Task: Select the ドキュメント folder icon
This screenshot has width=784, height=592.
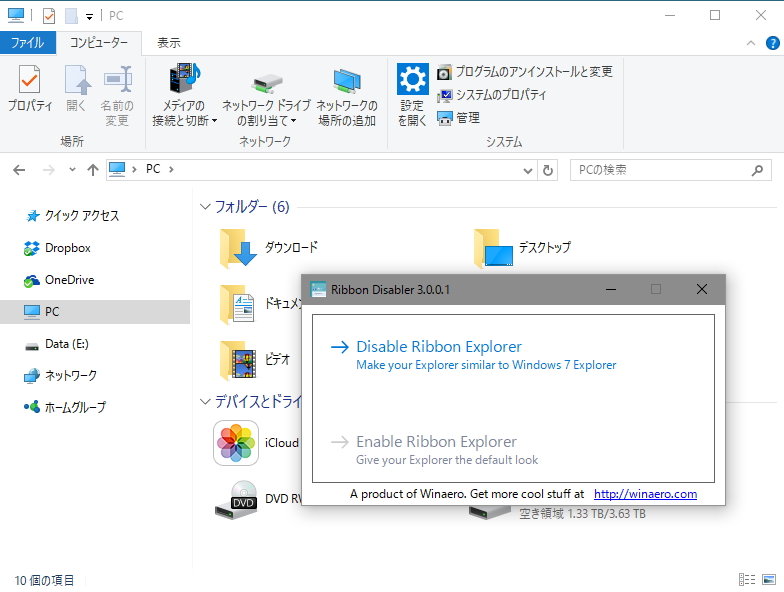Action: (238, 304)
